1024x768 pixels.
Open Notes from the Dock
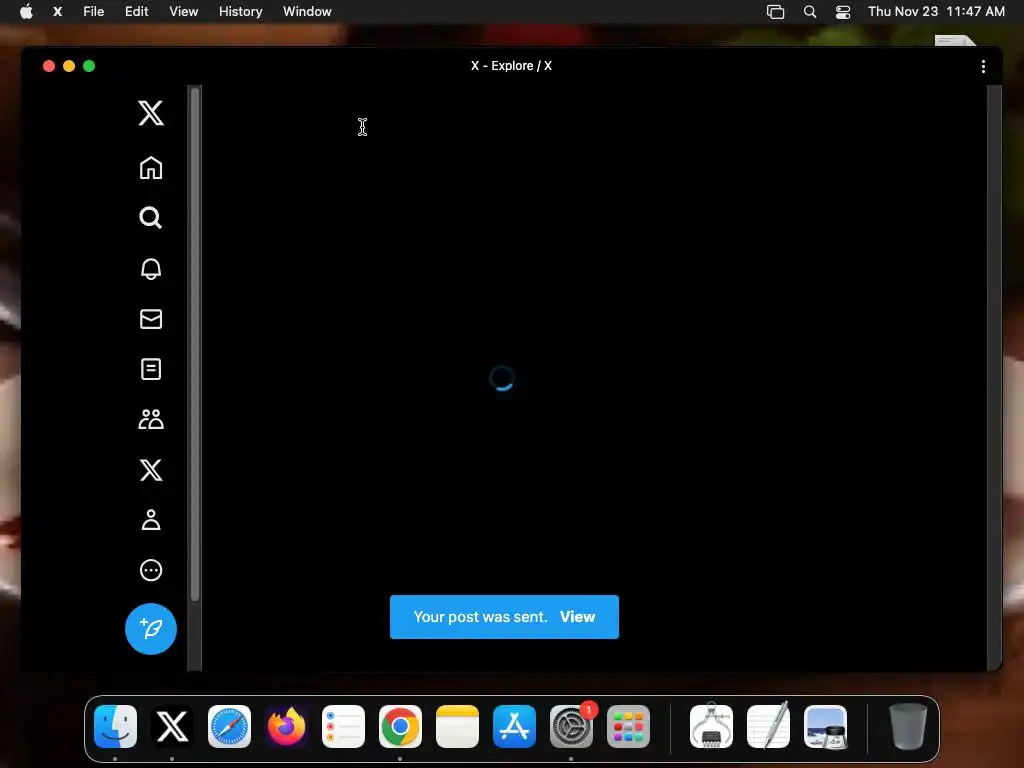coord(457,726)
